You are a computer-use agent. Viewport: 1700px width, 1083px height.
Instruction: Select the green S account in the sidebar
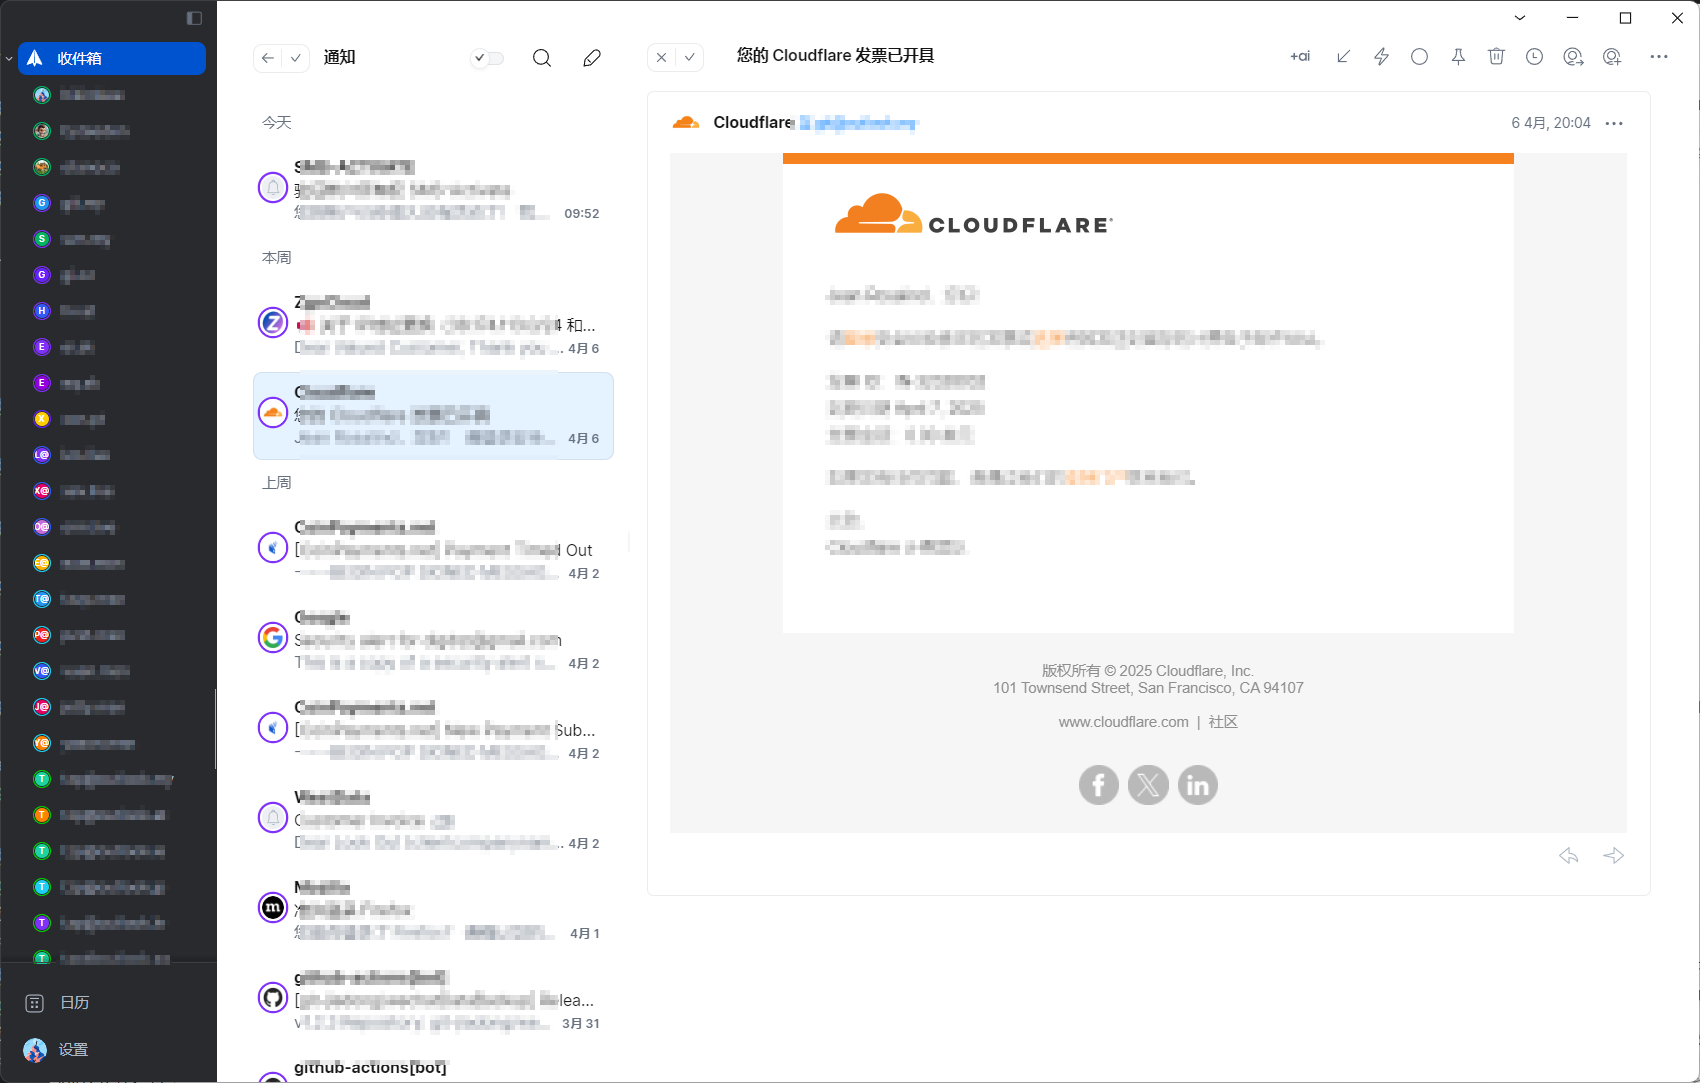42,239
